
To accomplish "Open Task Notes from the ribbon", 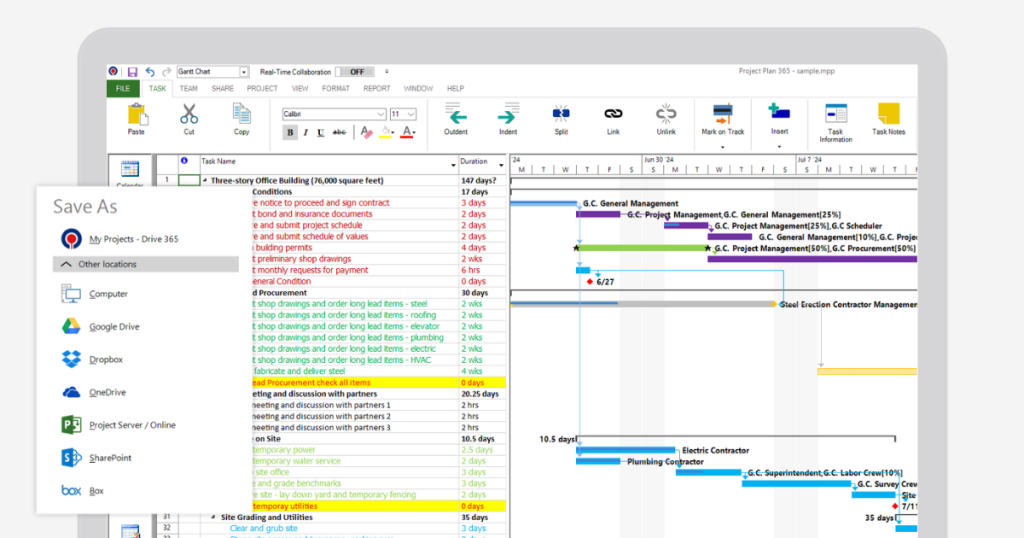I will [x=888, y=114].
